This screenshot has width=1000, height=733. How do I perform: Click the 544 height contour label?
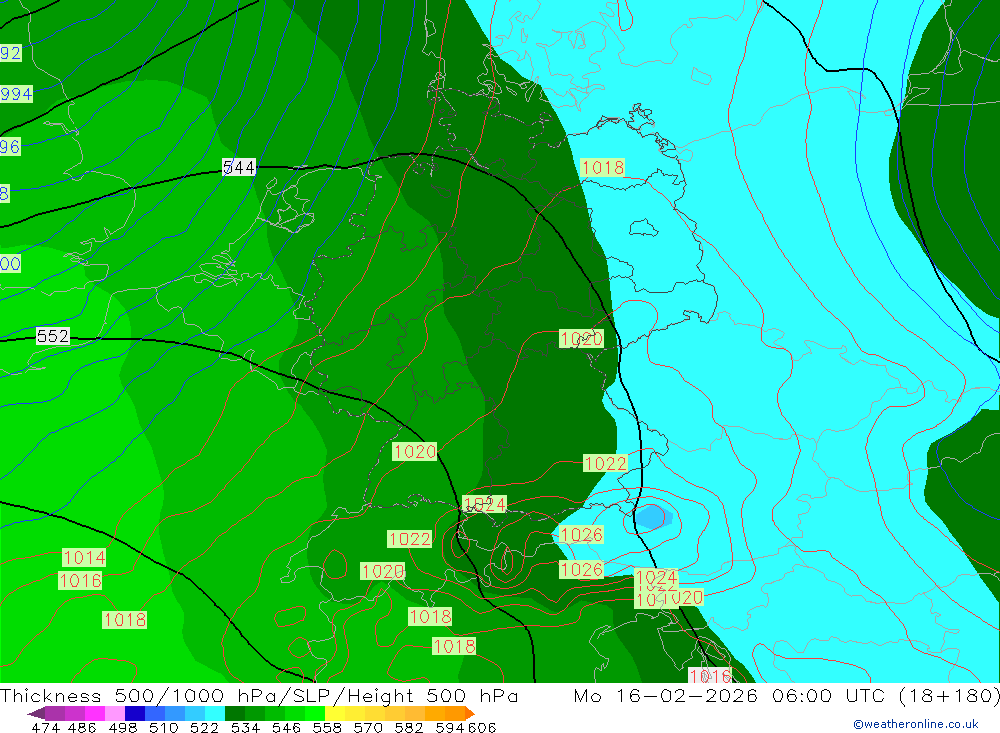[x=239, y=167]
